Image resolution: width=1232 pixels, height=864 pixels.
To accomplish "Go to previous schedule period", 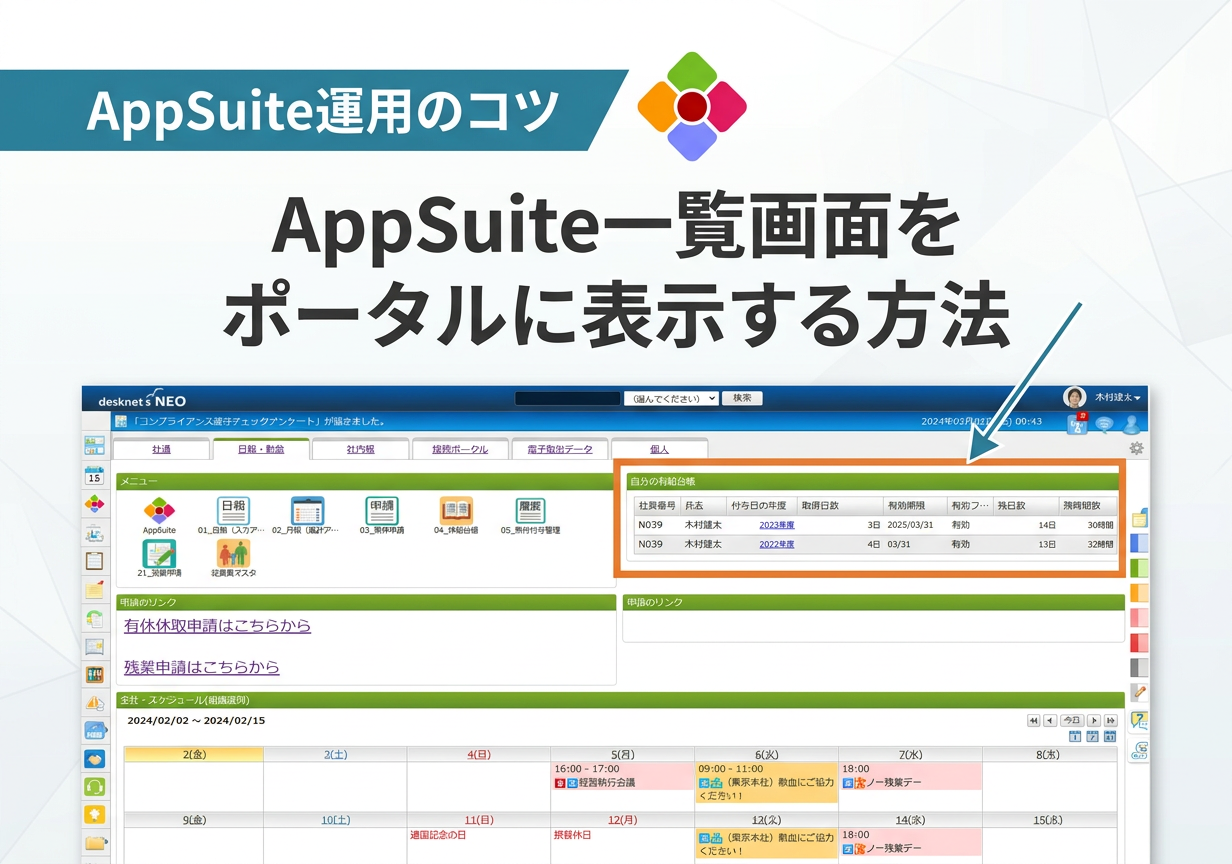I will [1050, 720].
